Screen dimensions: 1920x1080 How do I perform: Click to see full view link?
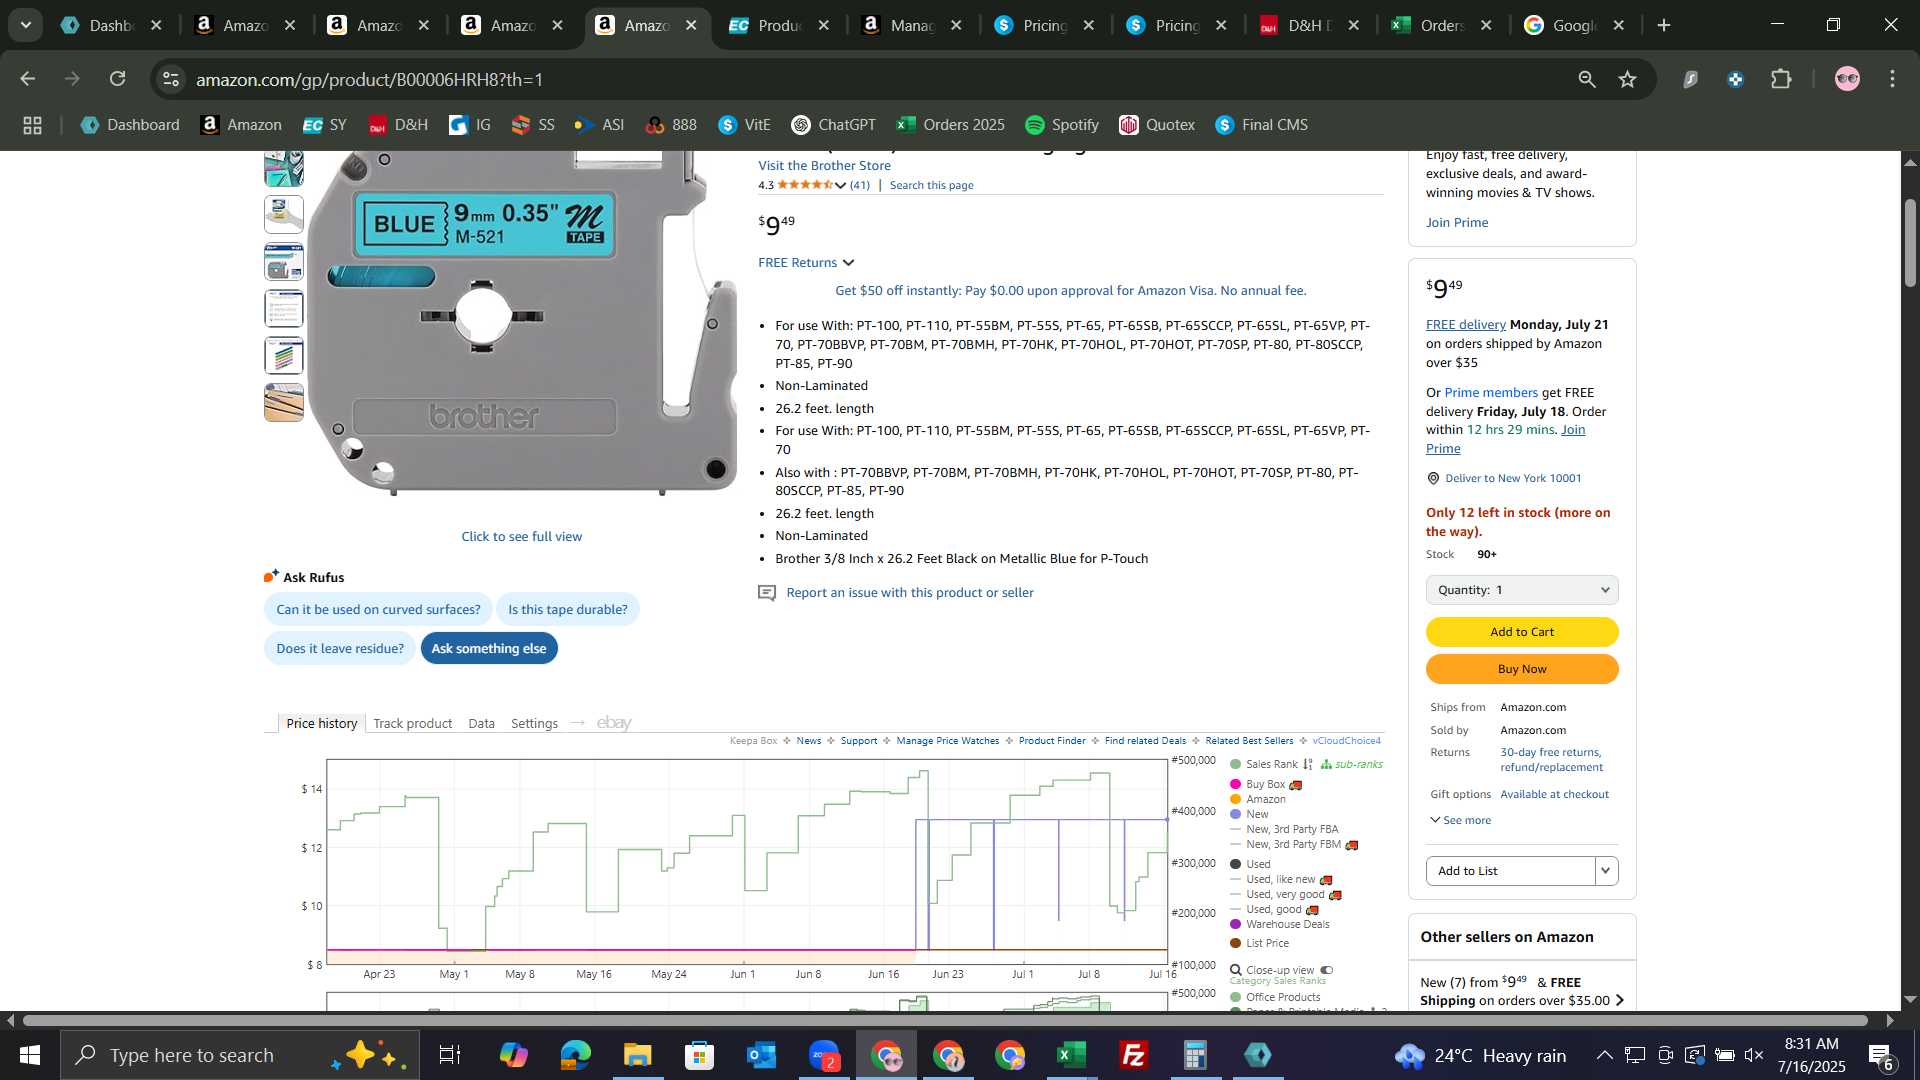[x=521, y=537]
